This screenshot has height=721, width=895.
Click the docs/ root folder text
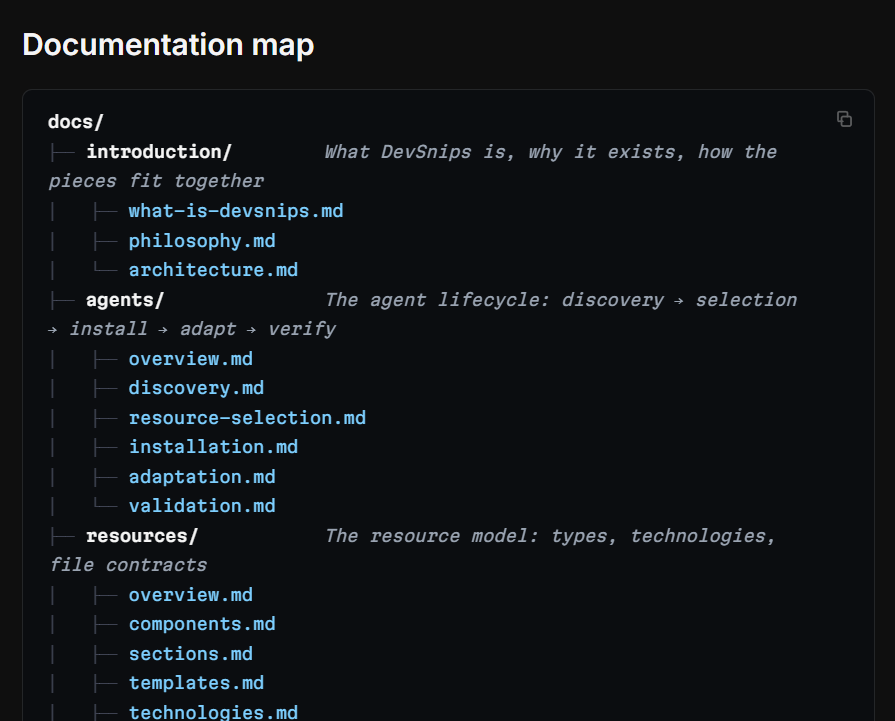click(x=75, y=122)
